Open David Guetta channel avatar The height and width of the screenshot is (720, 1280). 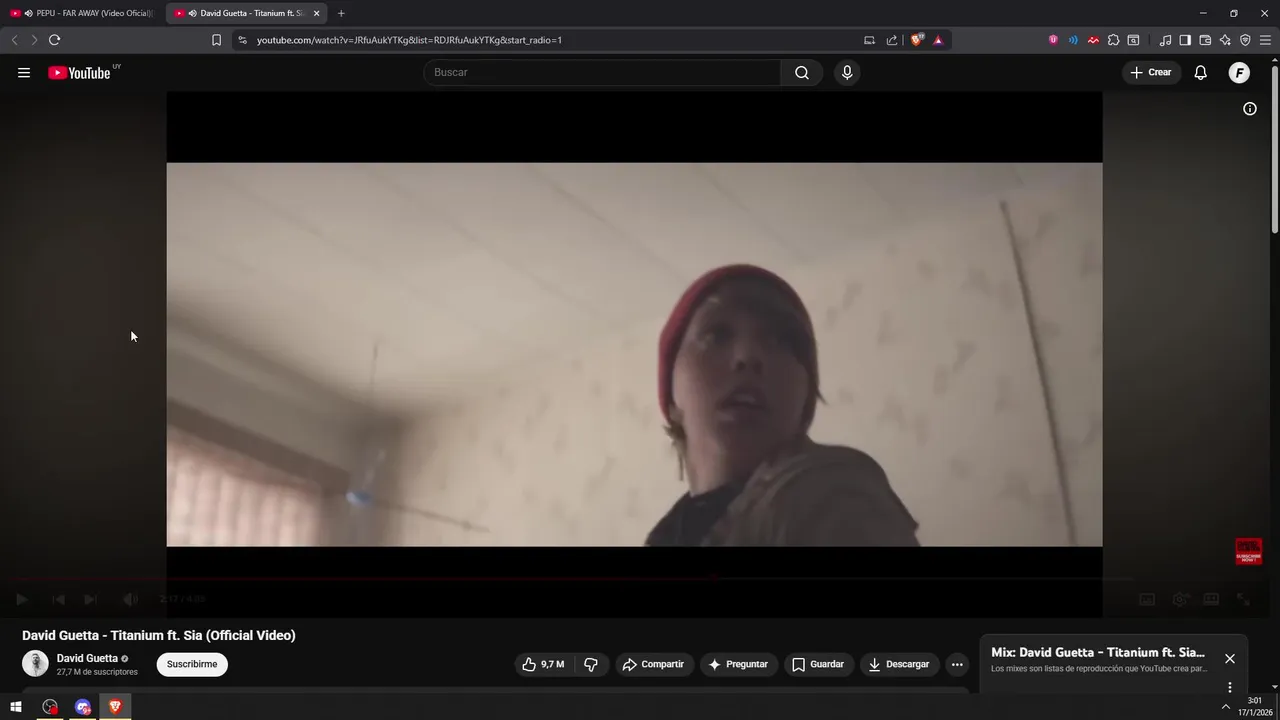pyautogui.click(x=35, y=664)
